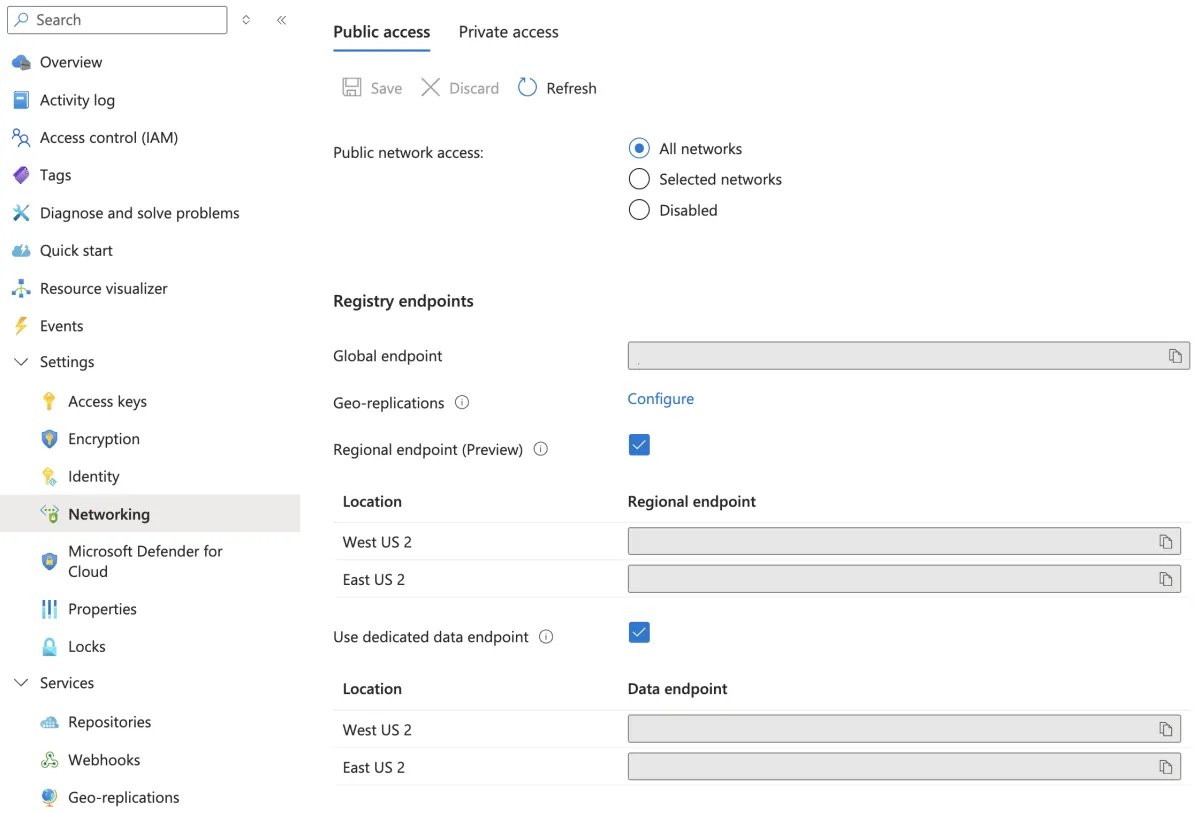The image size is (1200, 814).
Task: Copy the Global endpoint value
Action: coord(1175,356)
